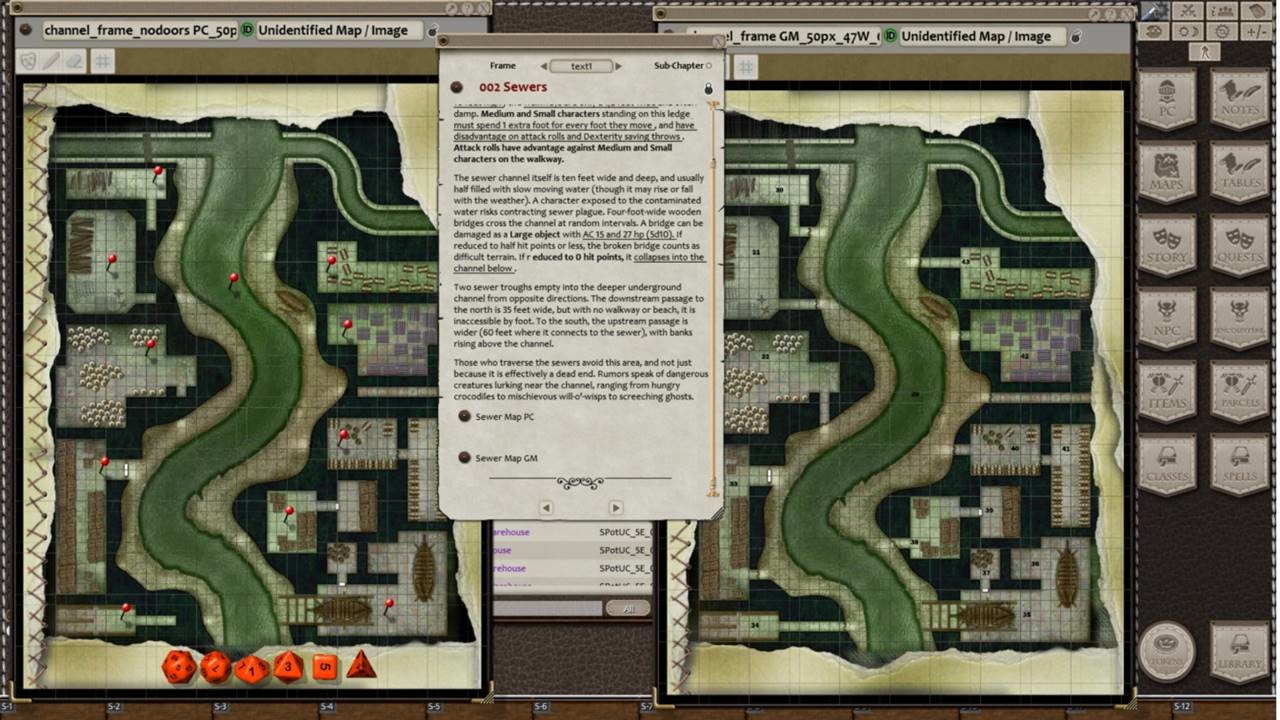Toggle the lock on the 002 Sewers entry
1280x720 pixels.
coord(708,88)
